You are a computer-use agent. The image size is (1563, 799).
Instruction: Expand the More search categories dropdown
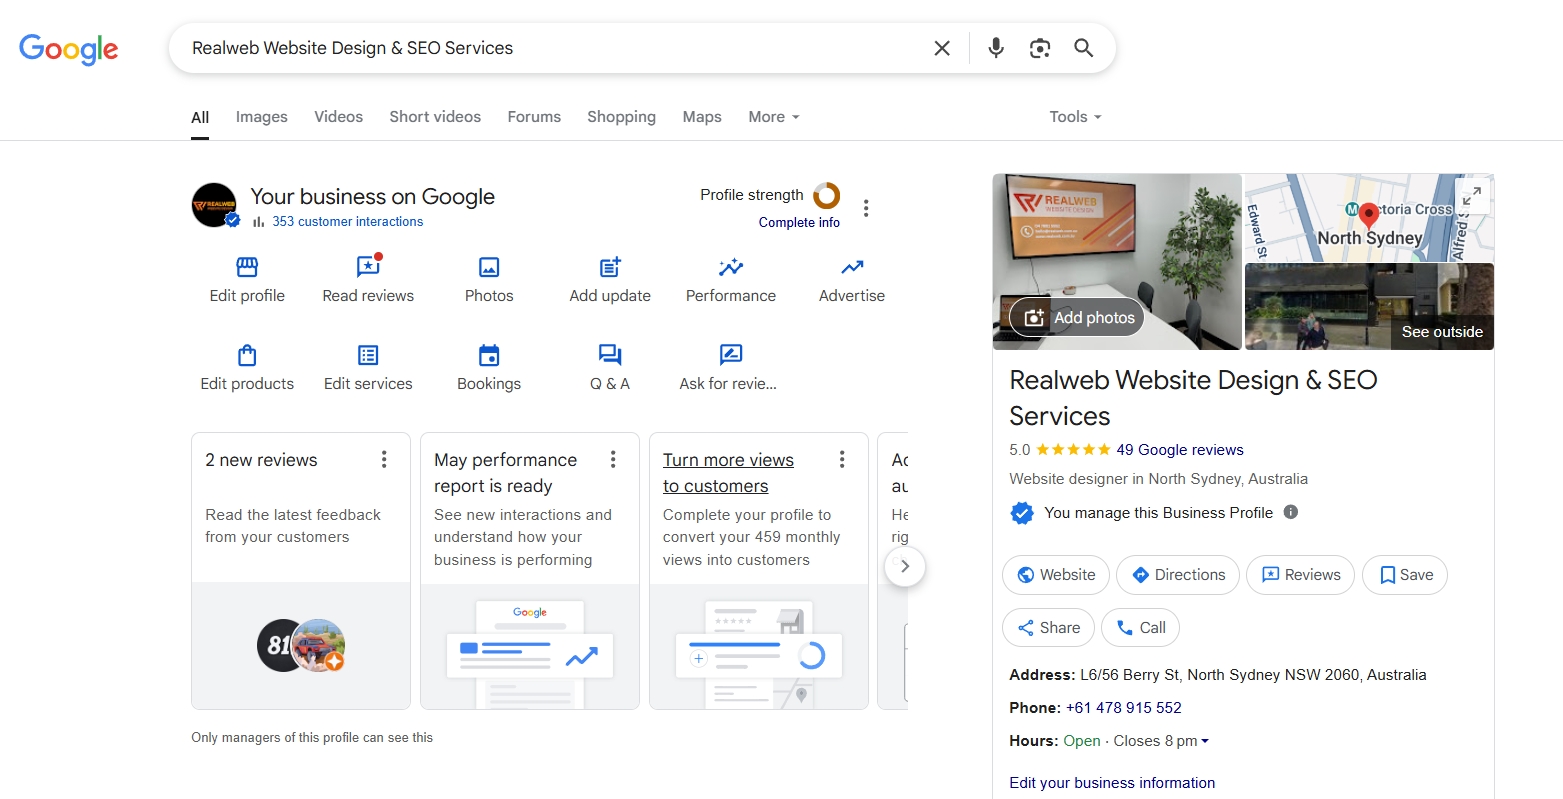[772, 116]
